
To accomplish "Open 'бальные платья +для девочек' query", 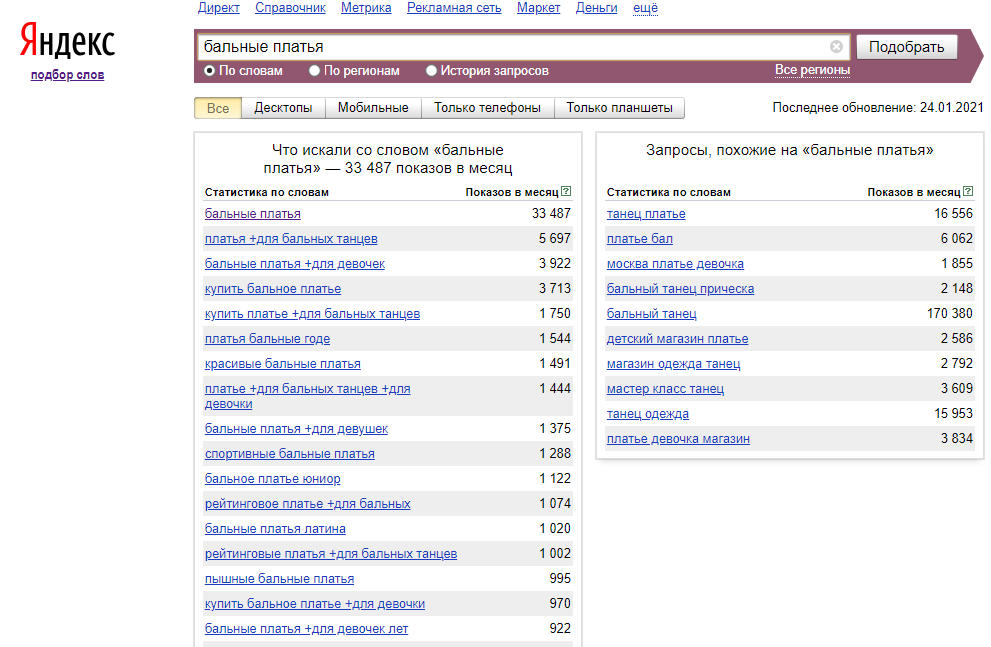I will [295, 263].
